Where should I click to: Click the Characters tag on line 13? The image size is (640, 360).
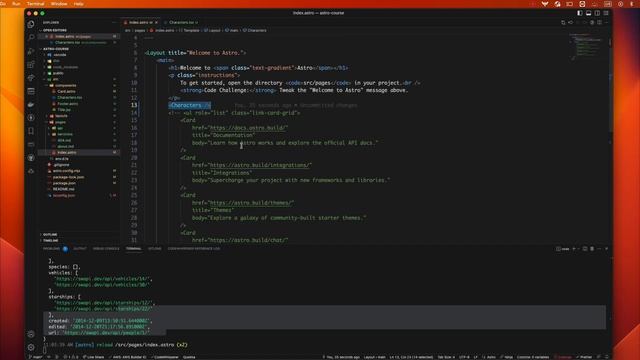[190, 105]
